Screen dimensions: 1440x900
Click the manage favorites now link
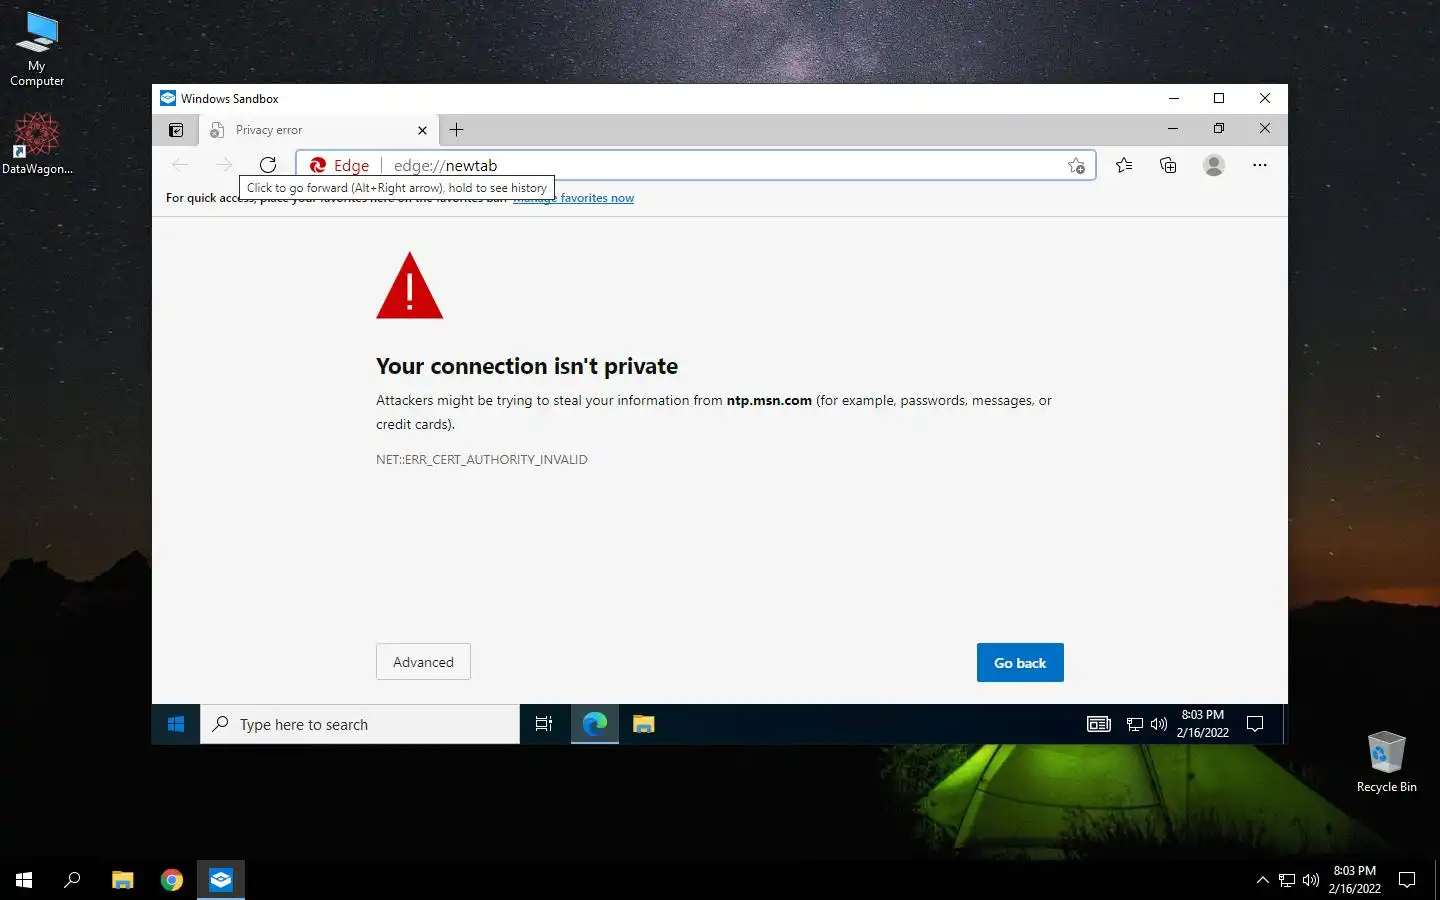574,198
